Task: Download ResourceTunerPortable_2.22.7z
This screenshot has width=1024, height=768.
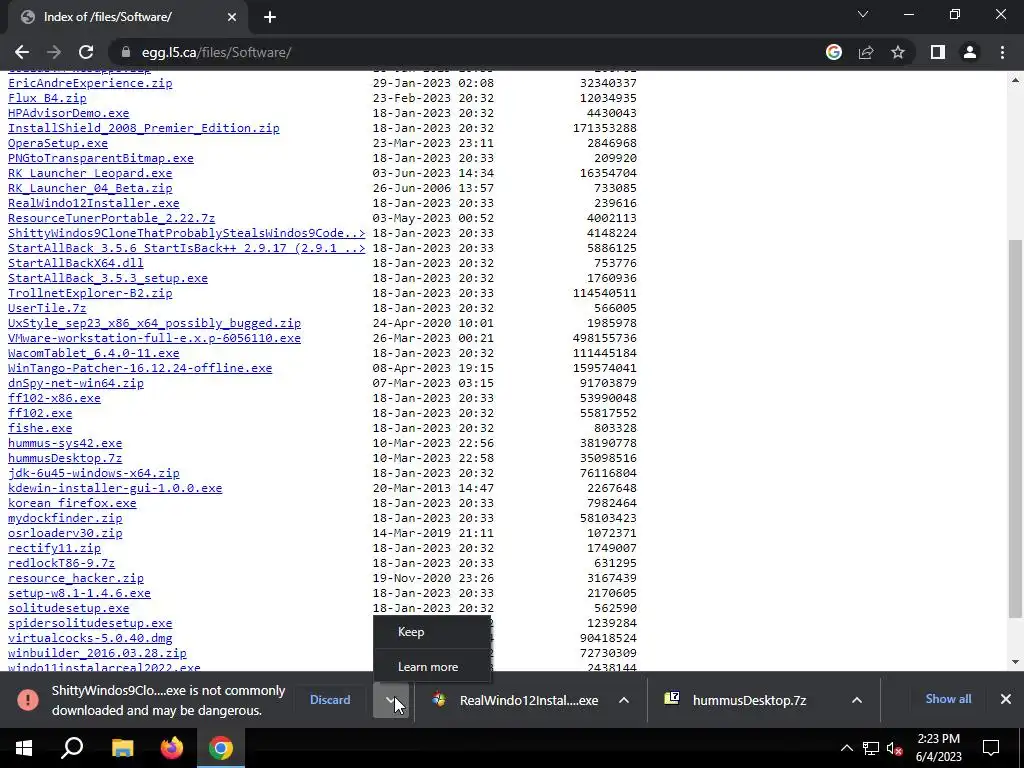Action: coord(111,218)
